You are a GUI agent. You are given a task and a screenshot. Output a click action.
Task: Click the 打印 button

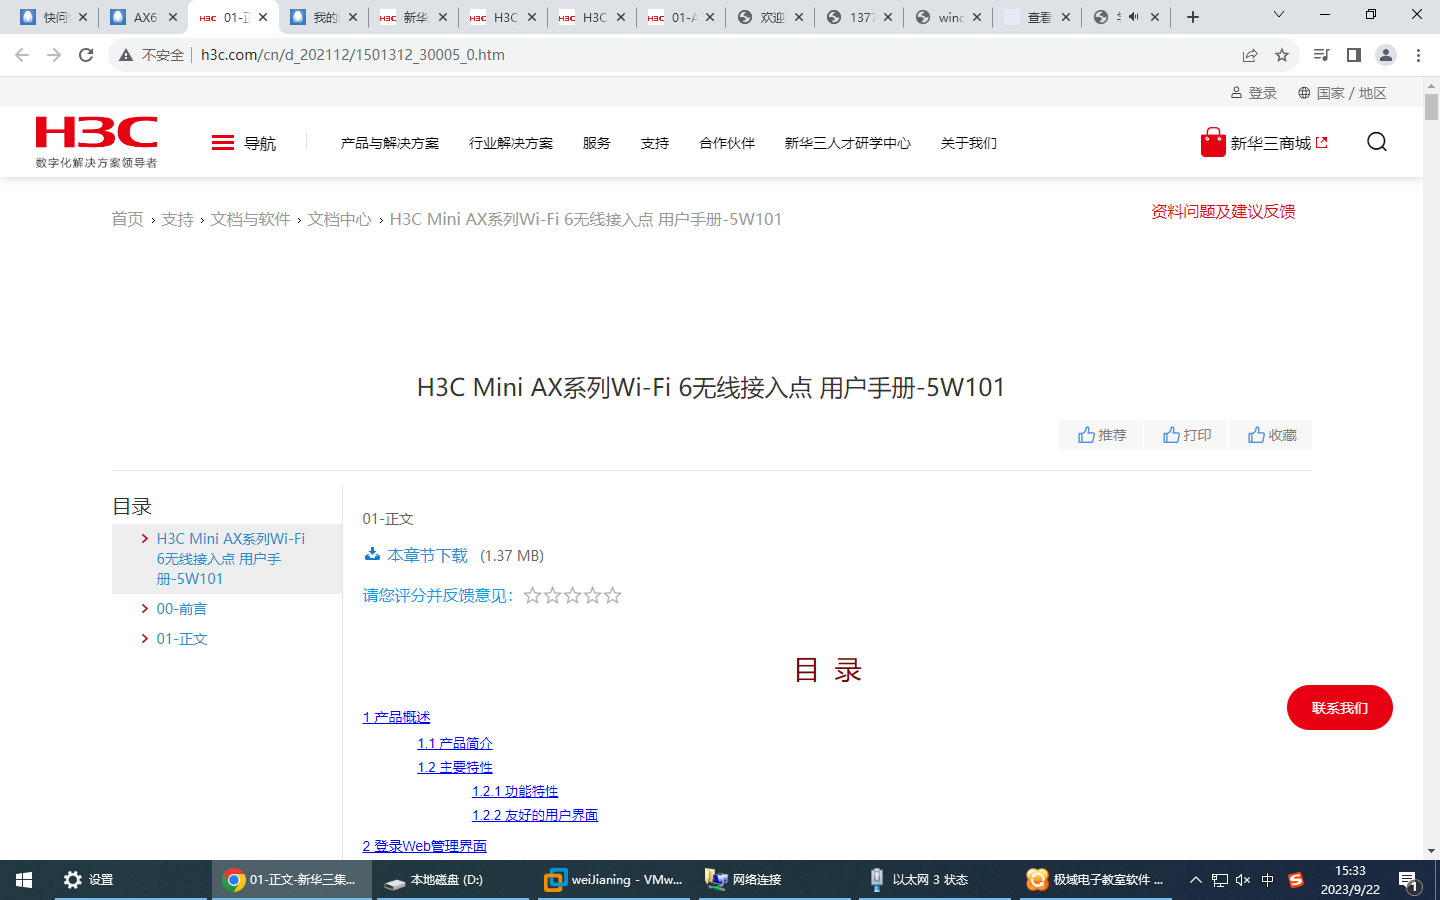pyautogui.click(x=1186, y=435)
